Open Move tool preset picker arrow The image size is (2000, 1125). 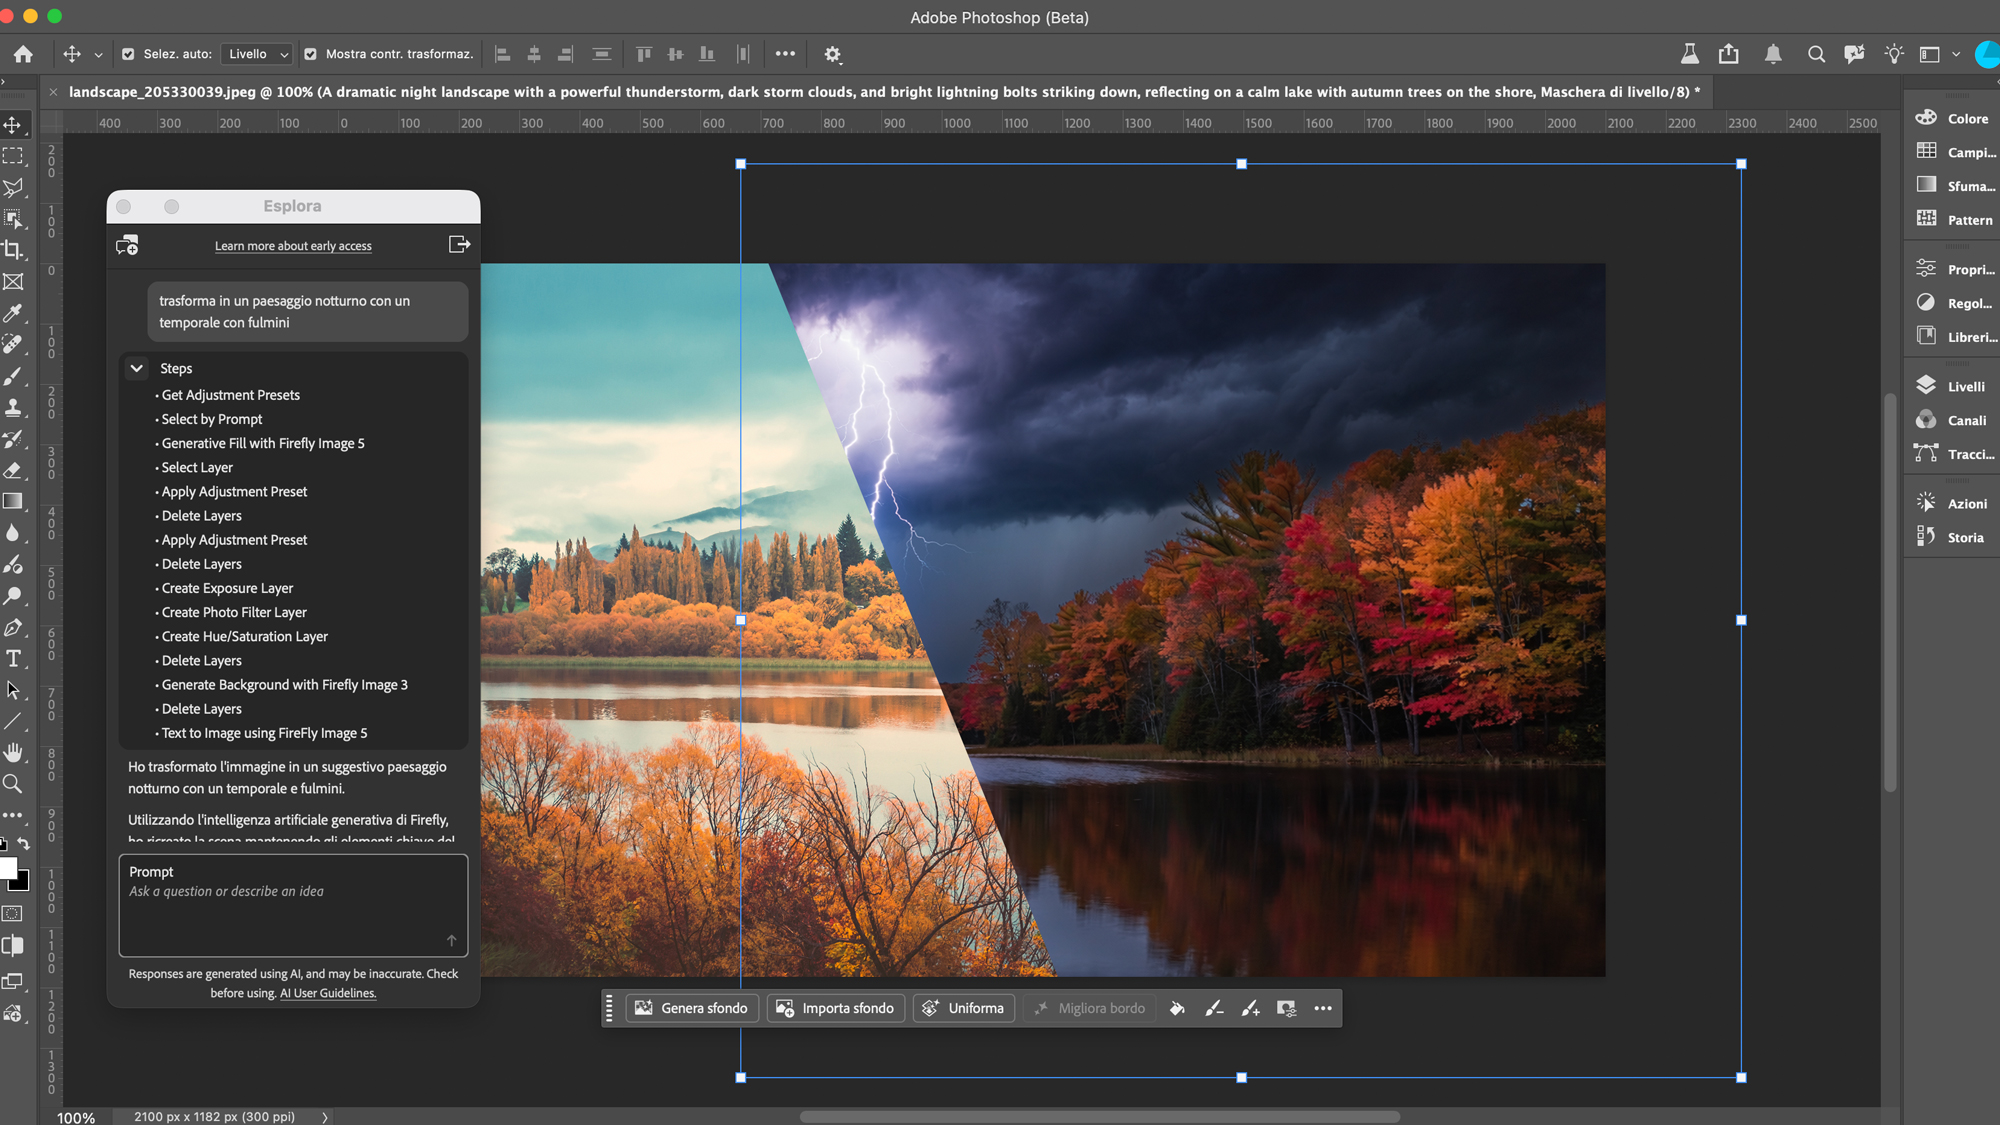[x=98, y=55]
